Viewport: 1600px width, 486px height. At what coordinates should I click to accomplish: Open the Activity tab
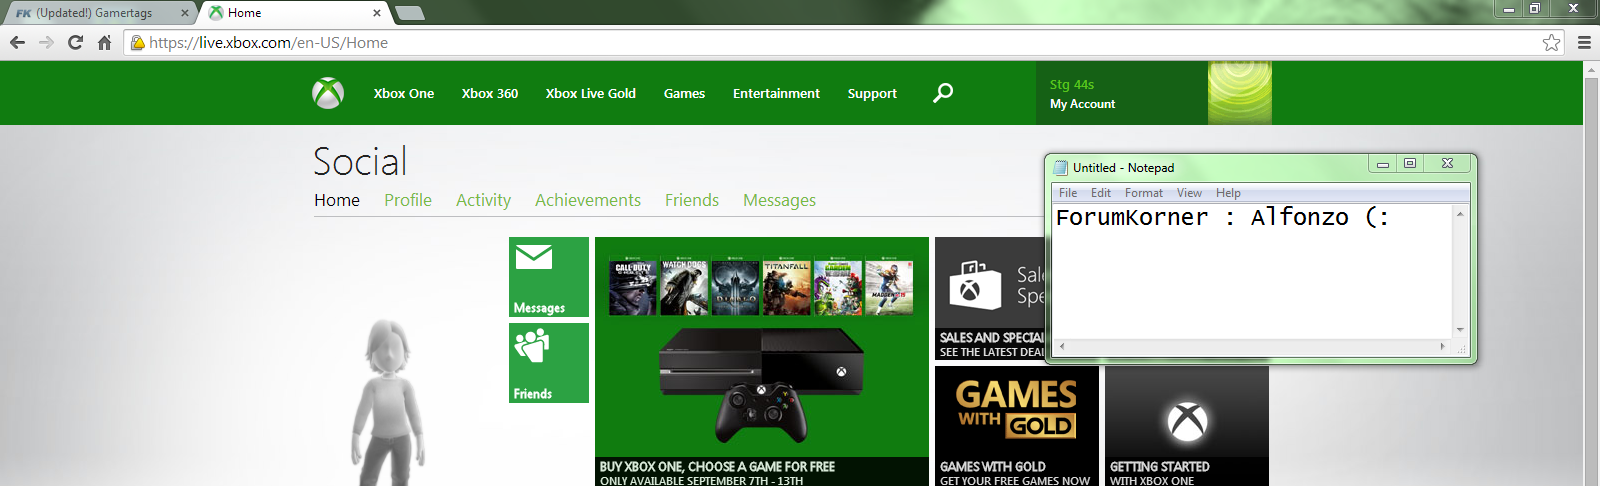483,200
